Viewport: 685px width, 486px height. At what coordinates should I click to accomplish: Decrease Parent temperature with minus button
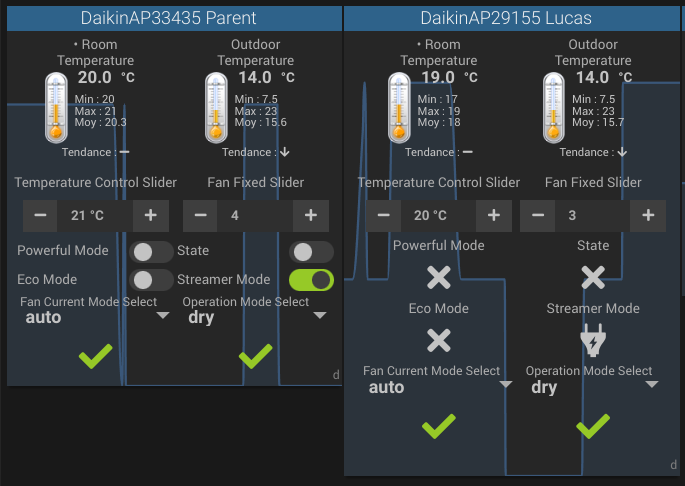click(x=40, y=215)
